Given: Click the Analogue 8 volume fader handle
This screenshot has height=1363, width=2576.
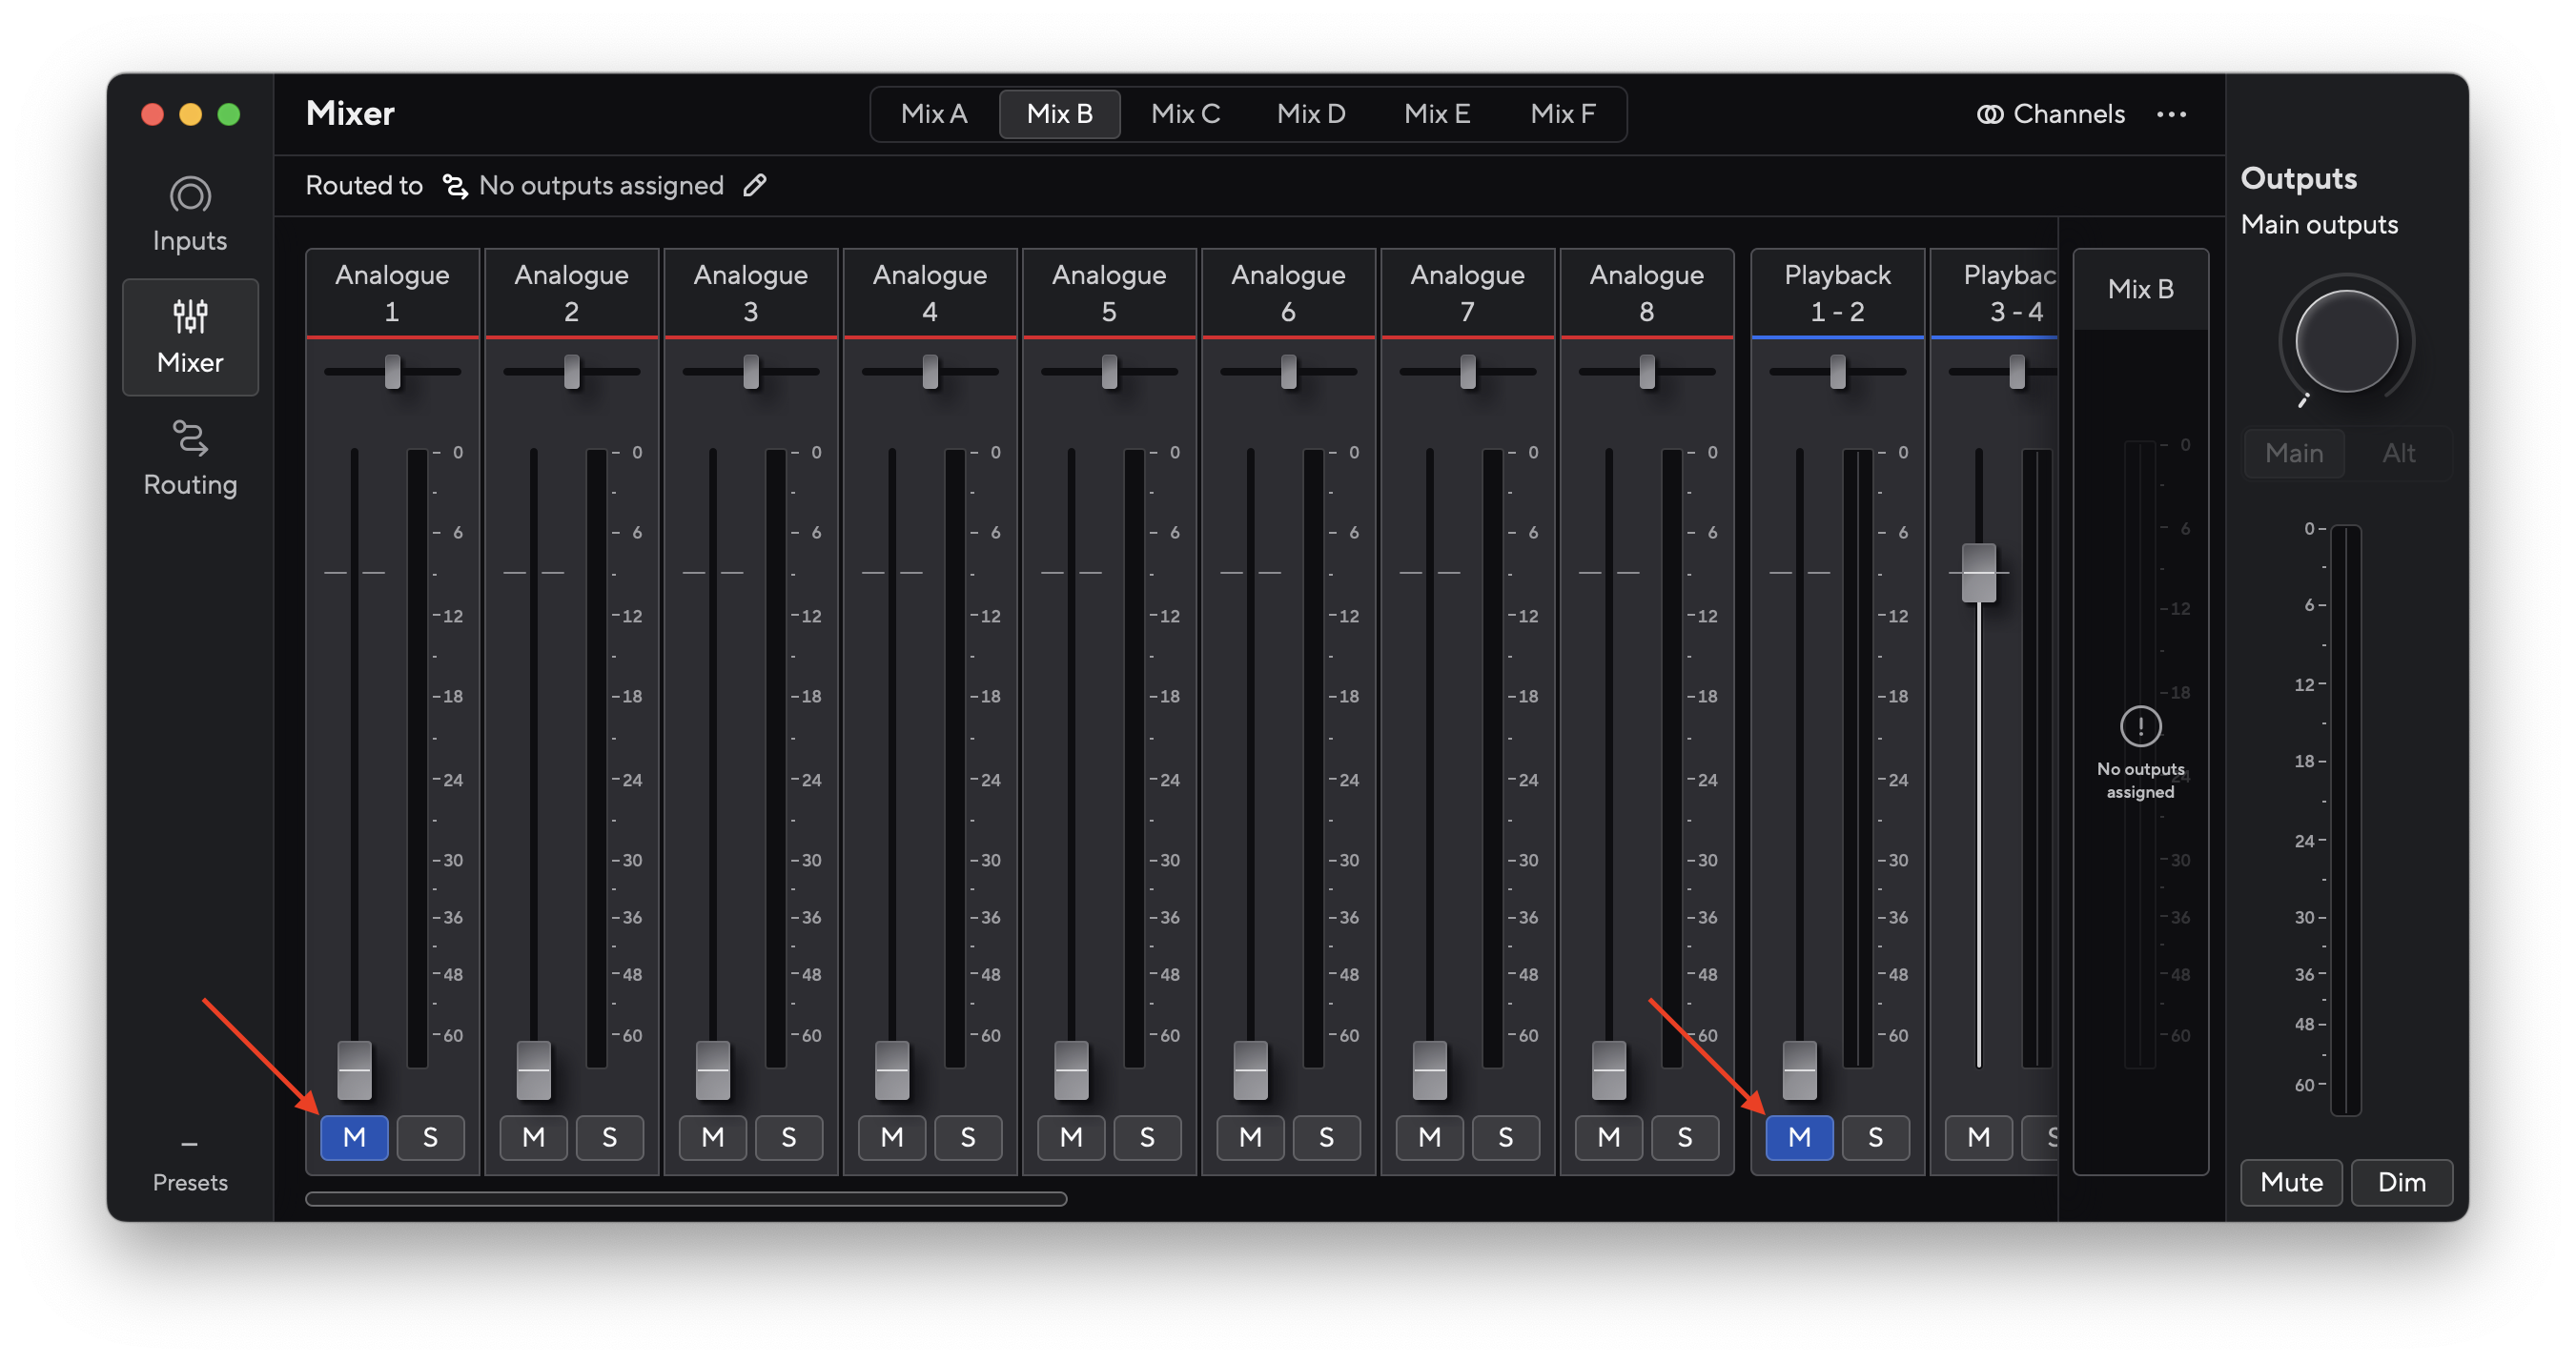Looking at the screenshot, I should coord(1608,1070).
